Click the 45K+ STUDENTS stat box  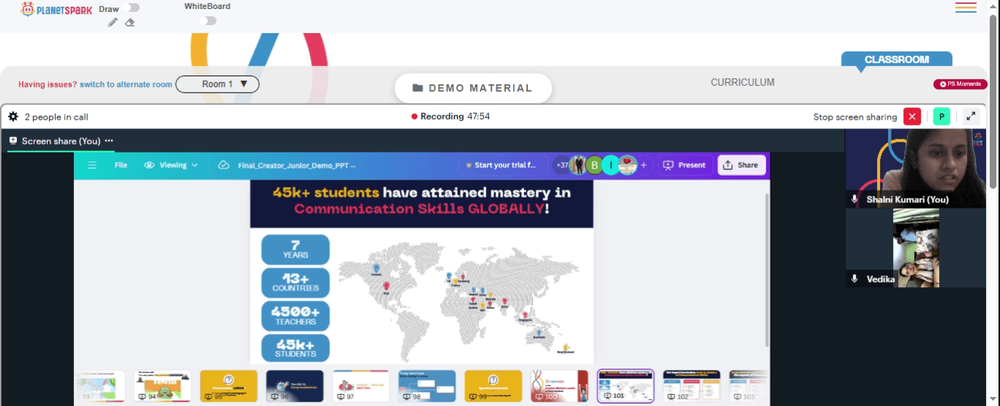coord(295,349)
